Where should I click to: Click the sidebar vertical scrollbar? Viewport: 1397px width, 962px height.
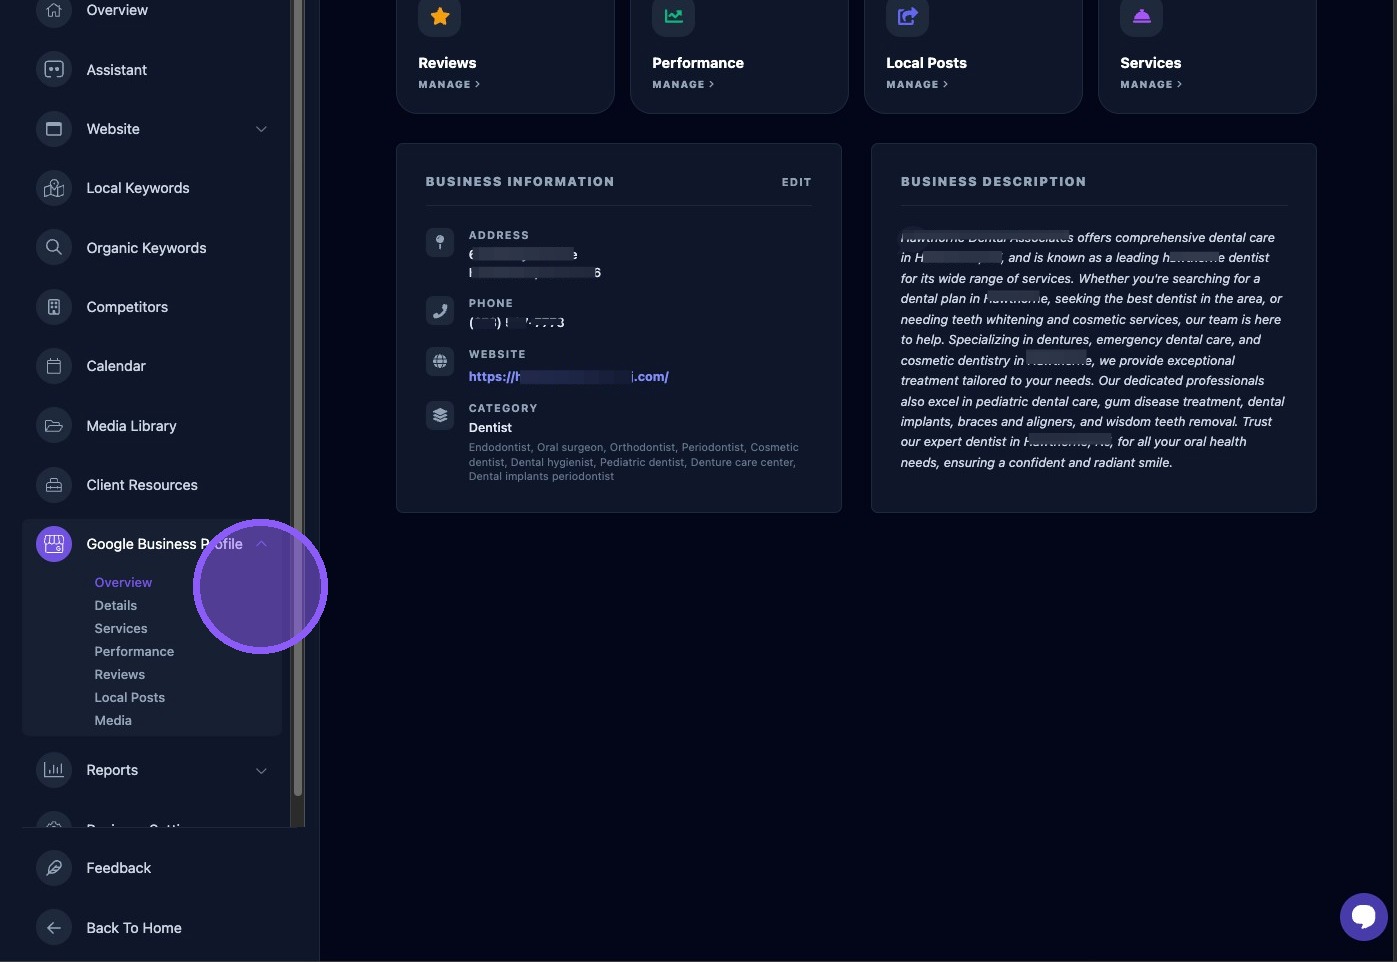[x=297, y=398]
